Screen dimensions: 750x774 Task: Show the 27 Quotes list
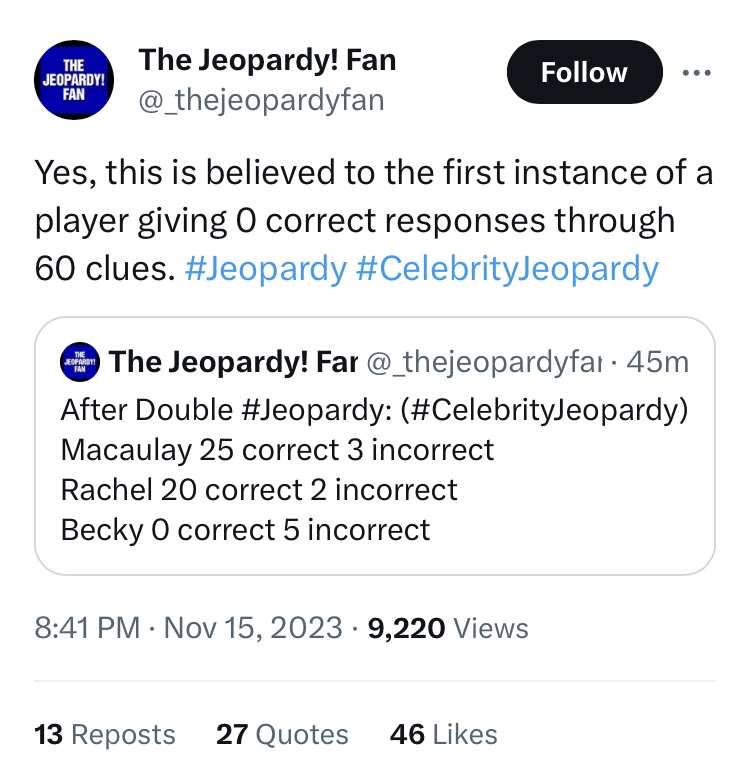click(282, 734)
